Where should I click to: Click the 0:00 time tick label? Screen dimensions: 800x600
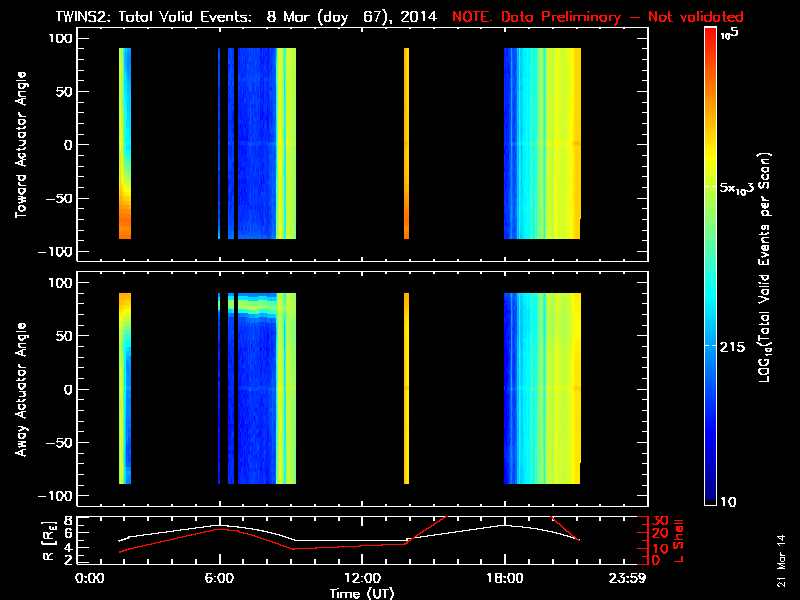[89, 578]
